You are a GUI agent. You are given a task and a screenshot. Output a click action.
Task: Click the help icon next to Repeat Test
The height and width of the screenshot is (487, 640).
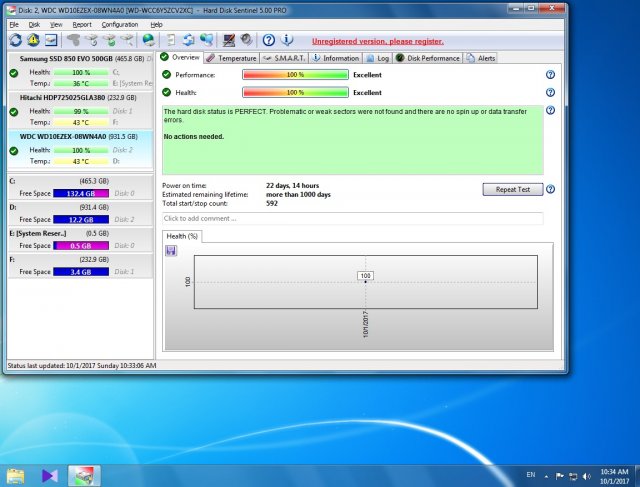(x=551, y=189)
